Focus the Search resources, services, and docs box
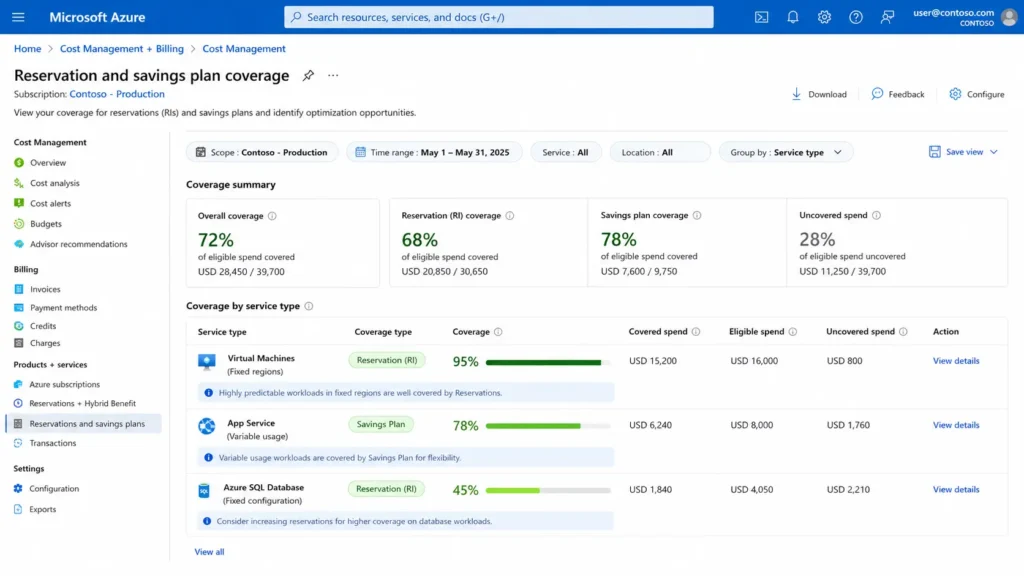The height and width of the screenshot is (576, 1024). coord(499,17)
